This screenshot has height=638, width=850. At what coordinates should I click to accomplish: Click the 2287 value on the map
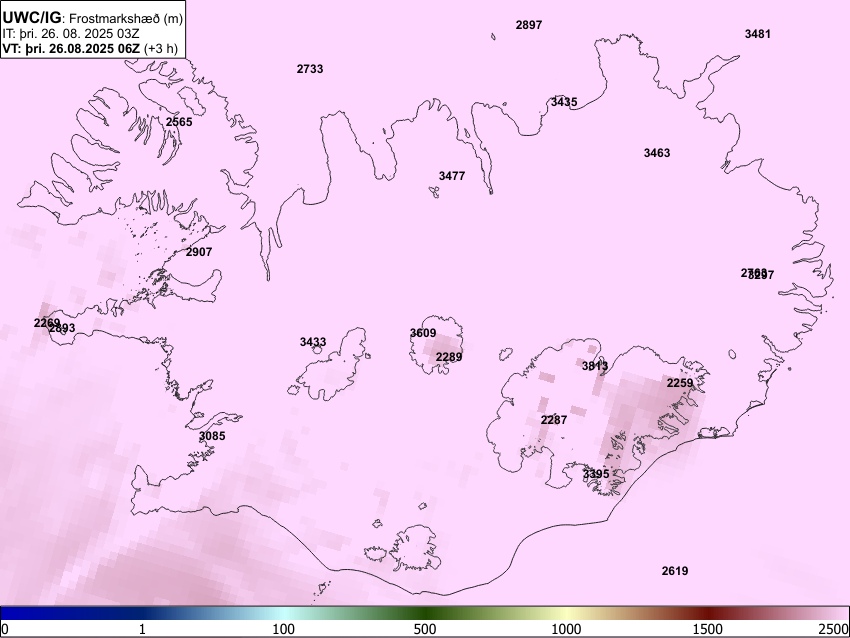(553, 420)
